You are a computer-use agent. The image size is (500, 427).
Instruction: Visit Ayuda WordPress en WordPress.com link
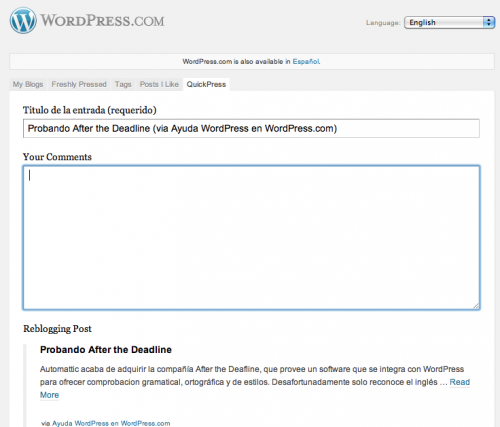pos(111,423)
